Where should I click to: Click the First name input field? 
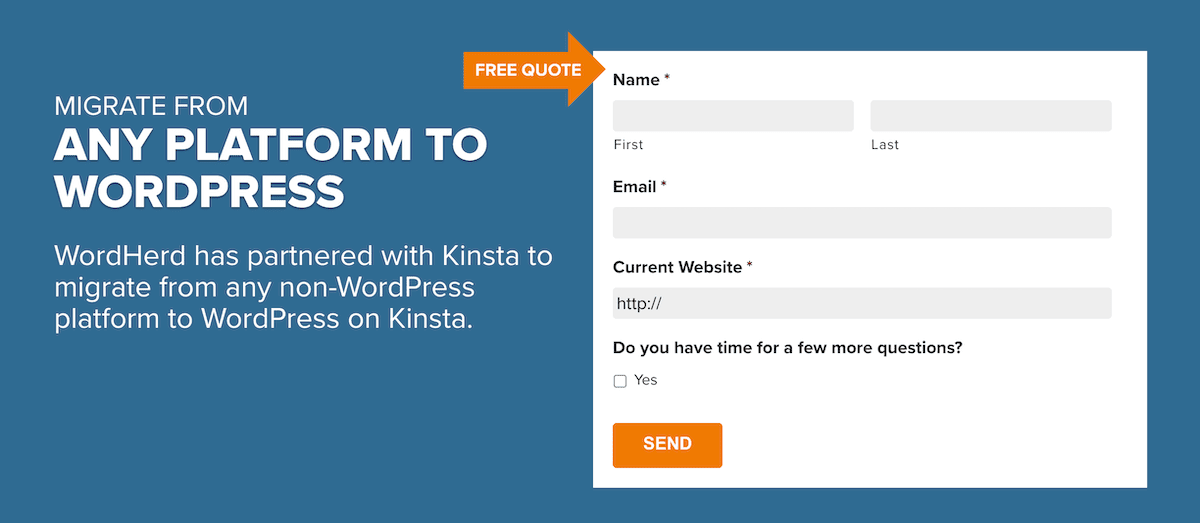click(733, 116)
